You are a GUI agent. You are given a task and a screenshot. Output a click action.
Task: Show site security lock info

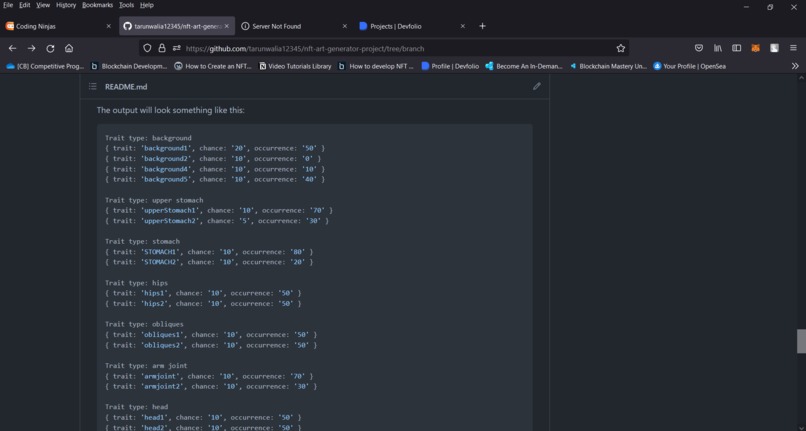click(162, 48)
